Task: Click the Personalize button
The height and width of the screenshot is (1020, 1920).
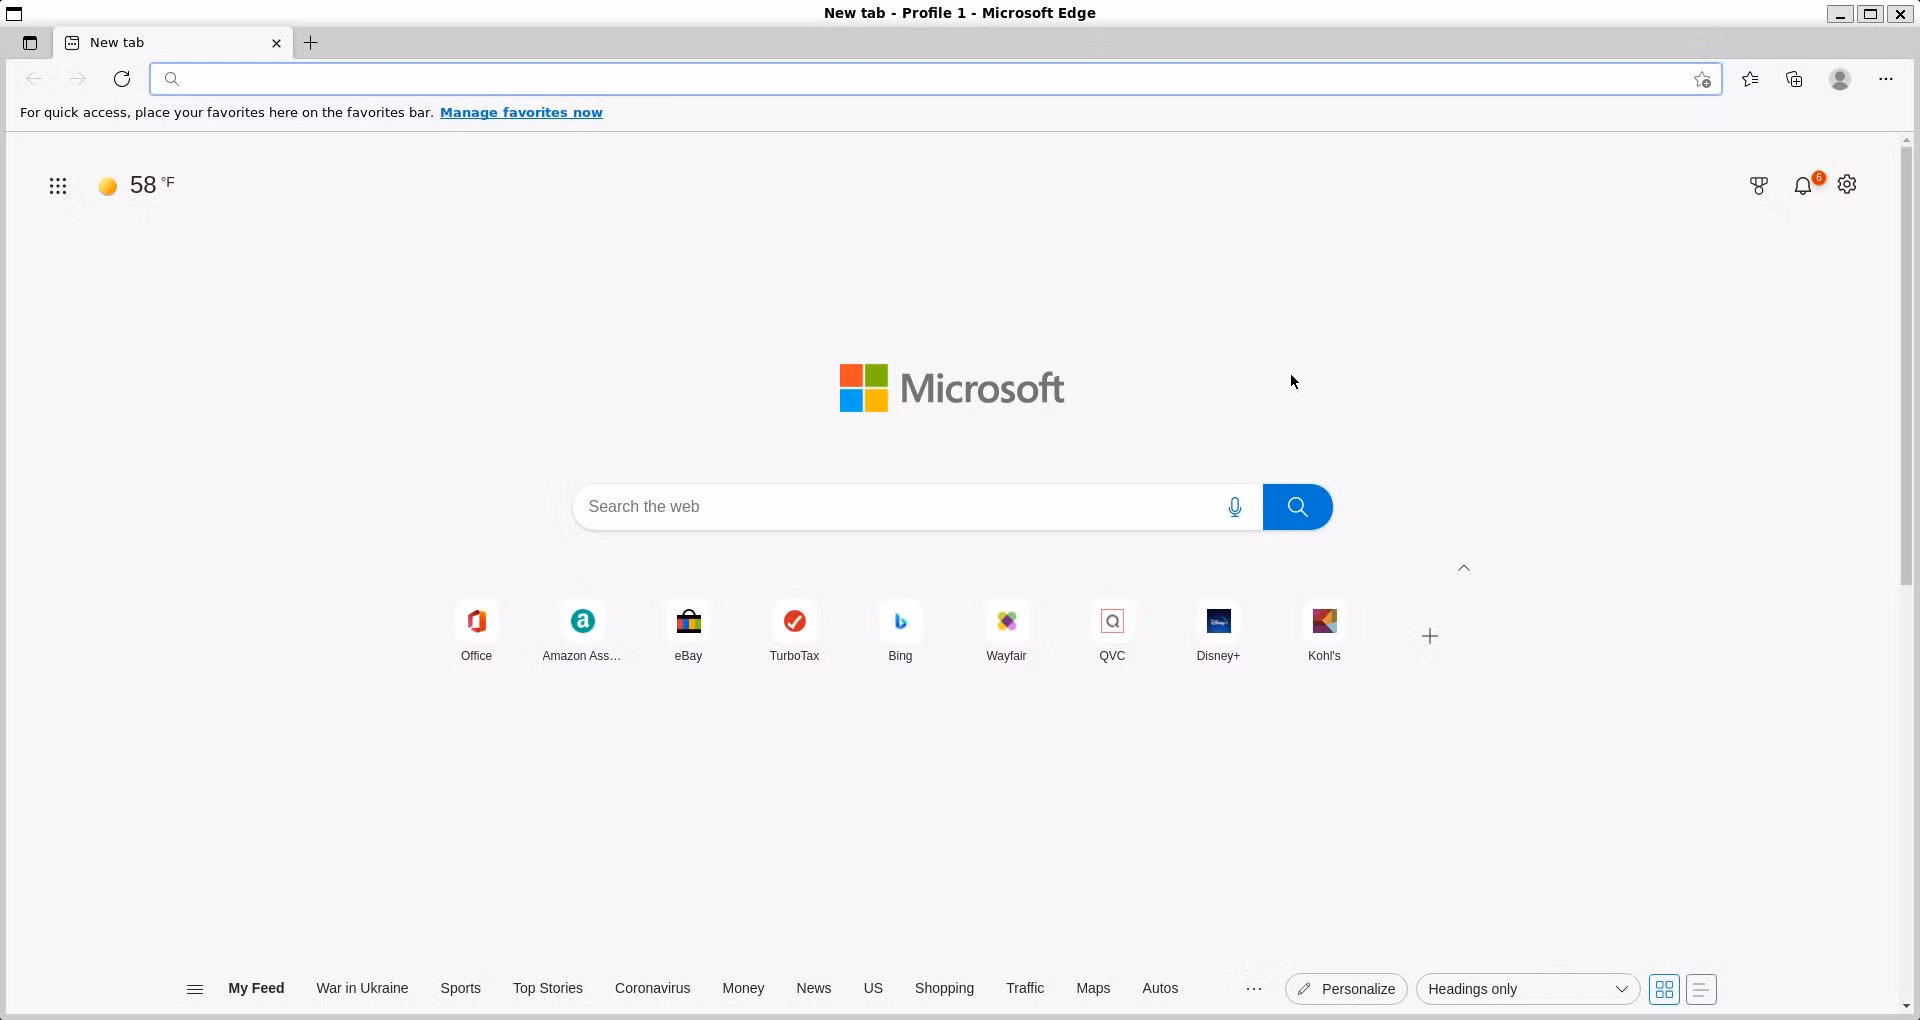Action: click(x=1346, y=989)
